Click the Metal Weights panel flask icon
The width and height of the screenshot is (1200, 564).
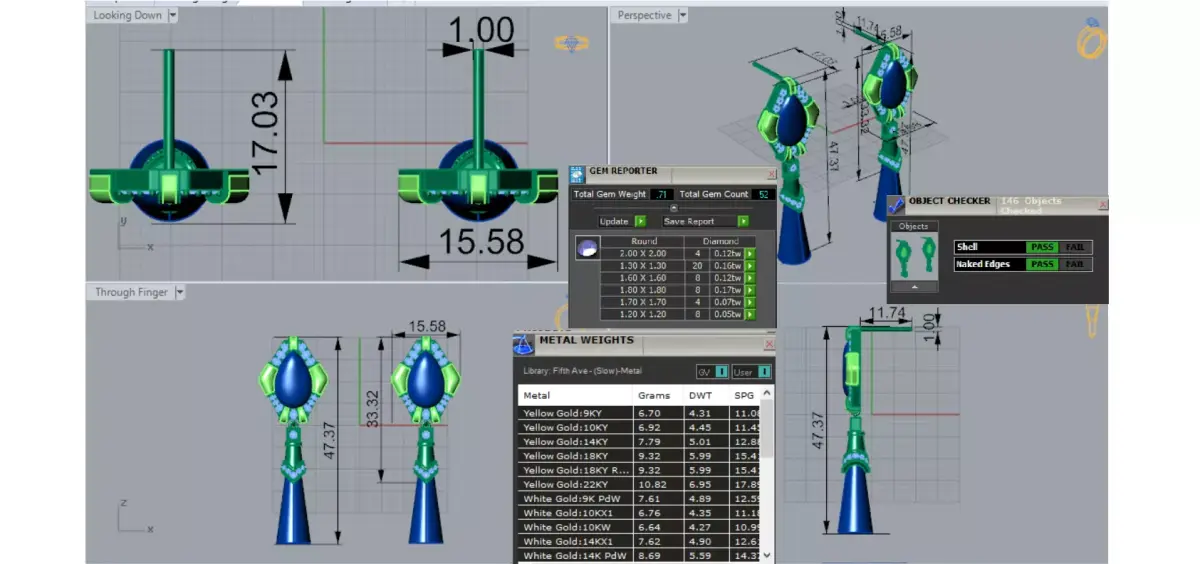tap(522, 344)
